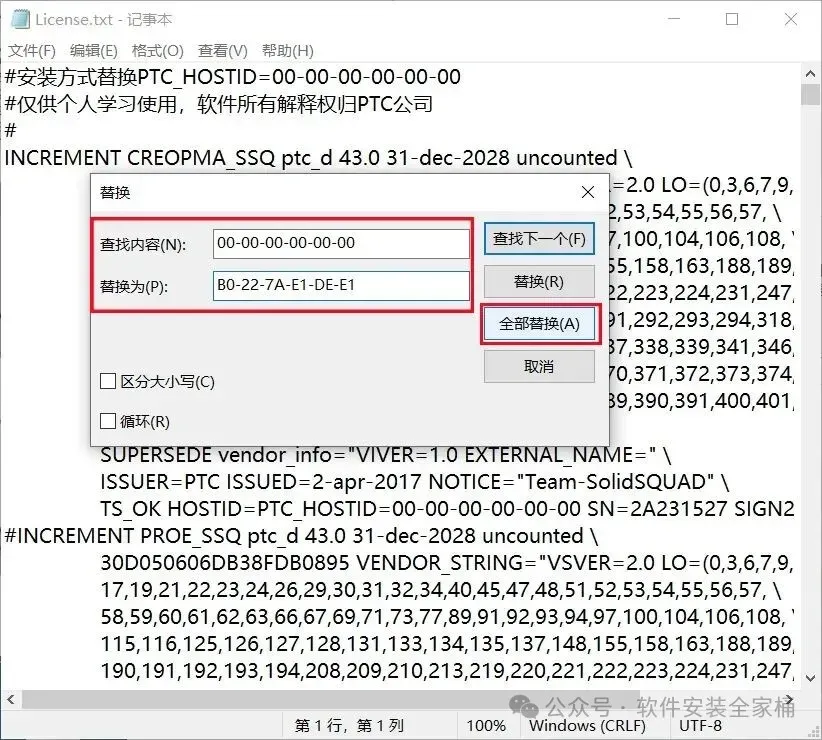Click the 第 1 行, 第 1 列 status entry
Image resolution: width=822 pixels, height=740 pixels.
pyautogui.click(x=349, y=726)
